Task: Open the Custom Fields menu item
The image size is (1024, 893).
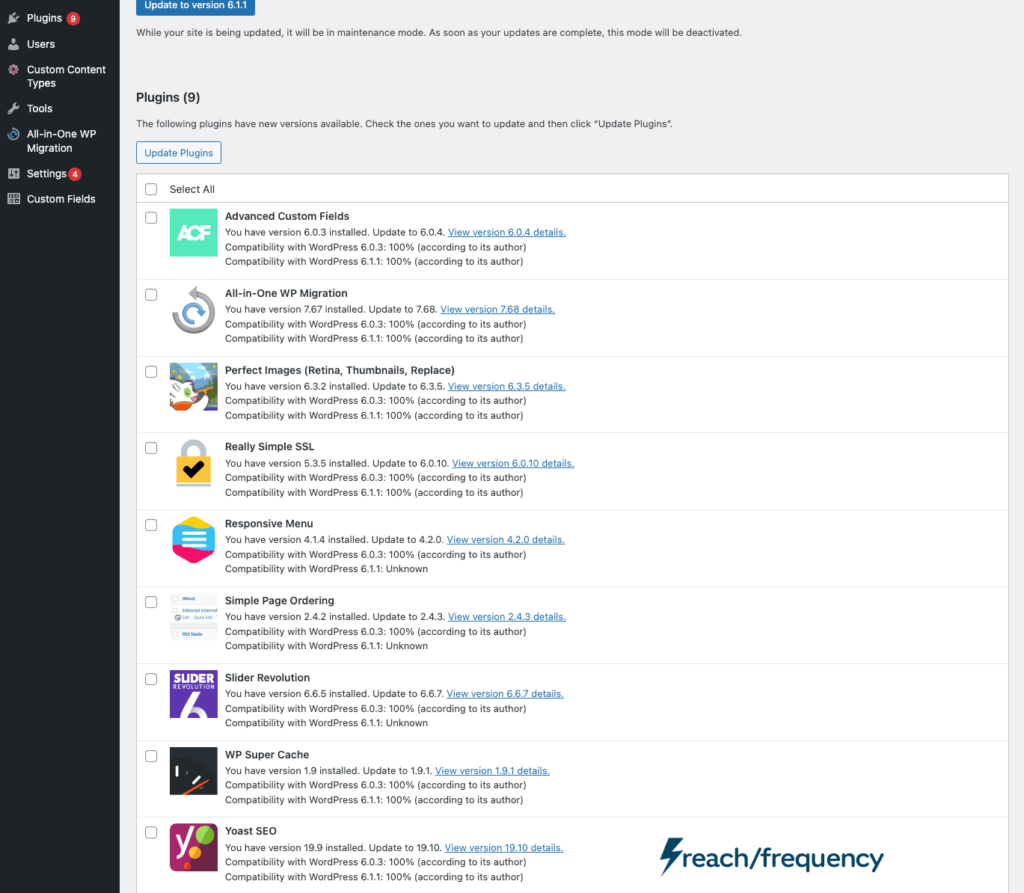Action: point(59,199)
